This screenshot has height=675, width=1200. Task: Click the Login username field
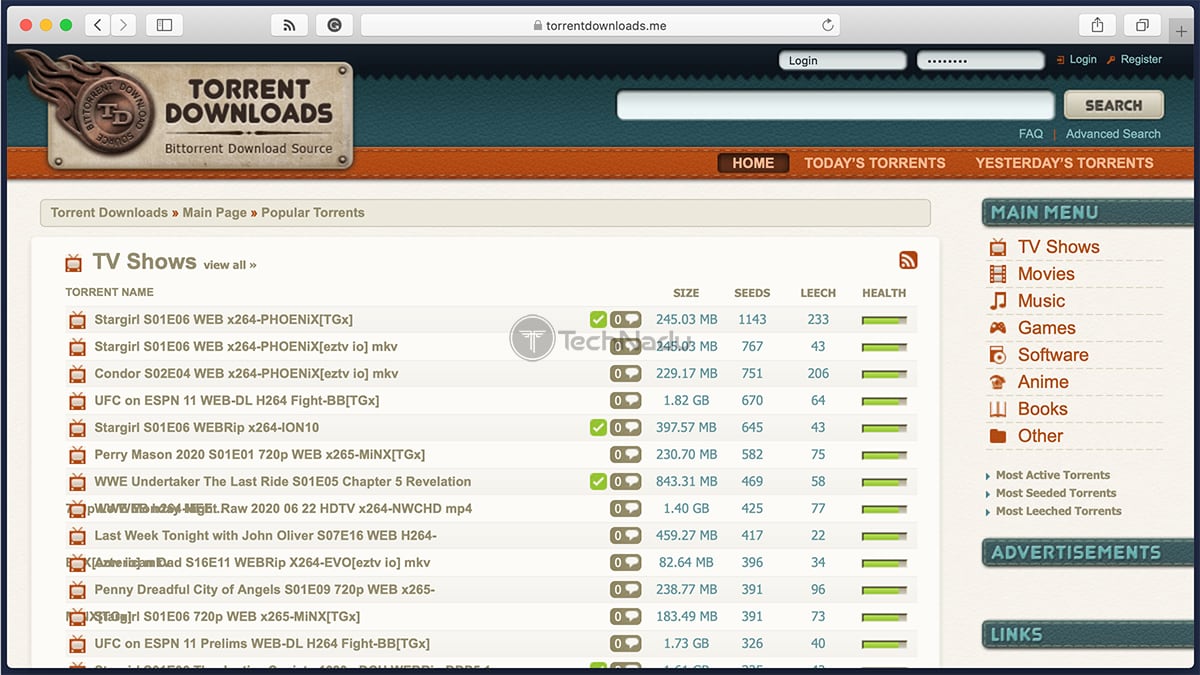(x=842, y=60)
